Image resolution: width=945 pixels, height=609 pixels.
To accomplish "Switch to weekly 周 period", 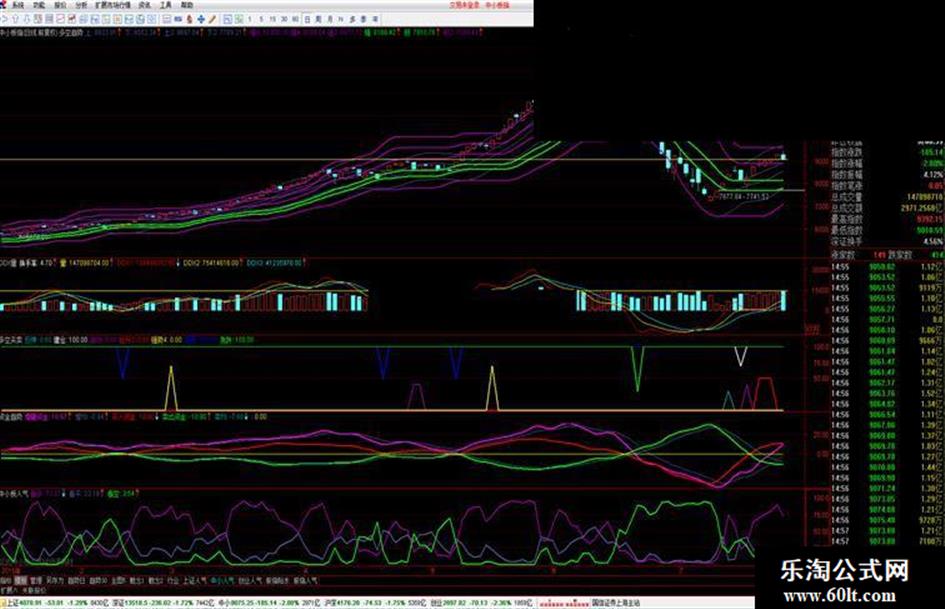I will (x=318, y=19).
